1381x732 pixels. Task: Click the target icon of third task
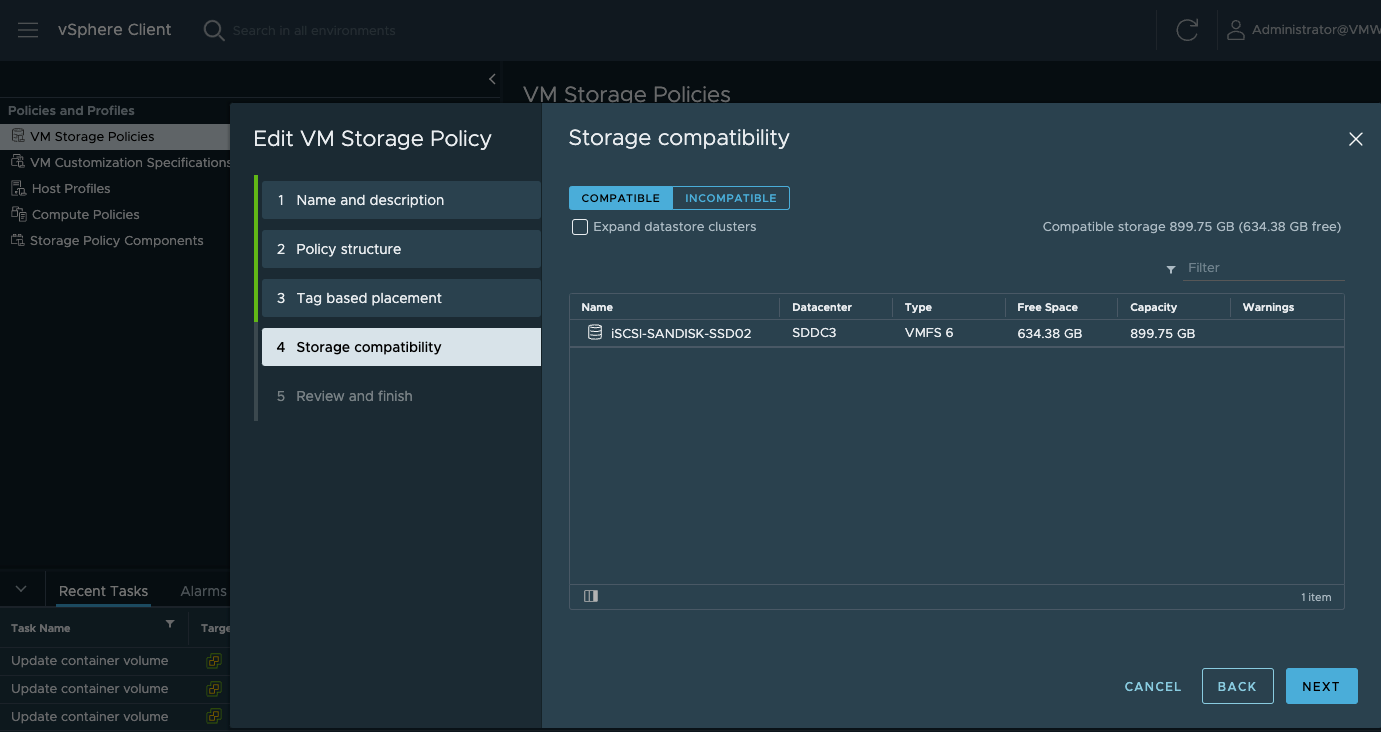(x=213, y=716)
